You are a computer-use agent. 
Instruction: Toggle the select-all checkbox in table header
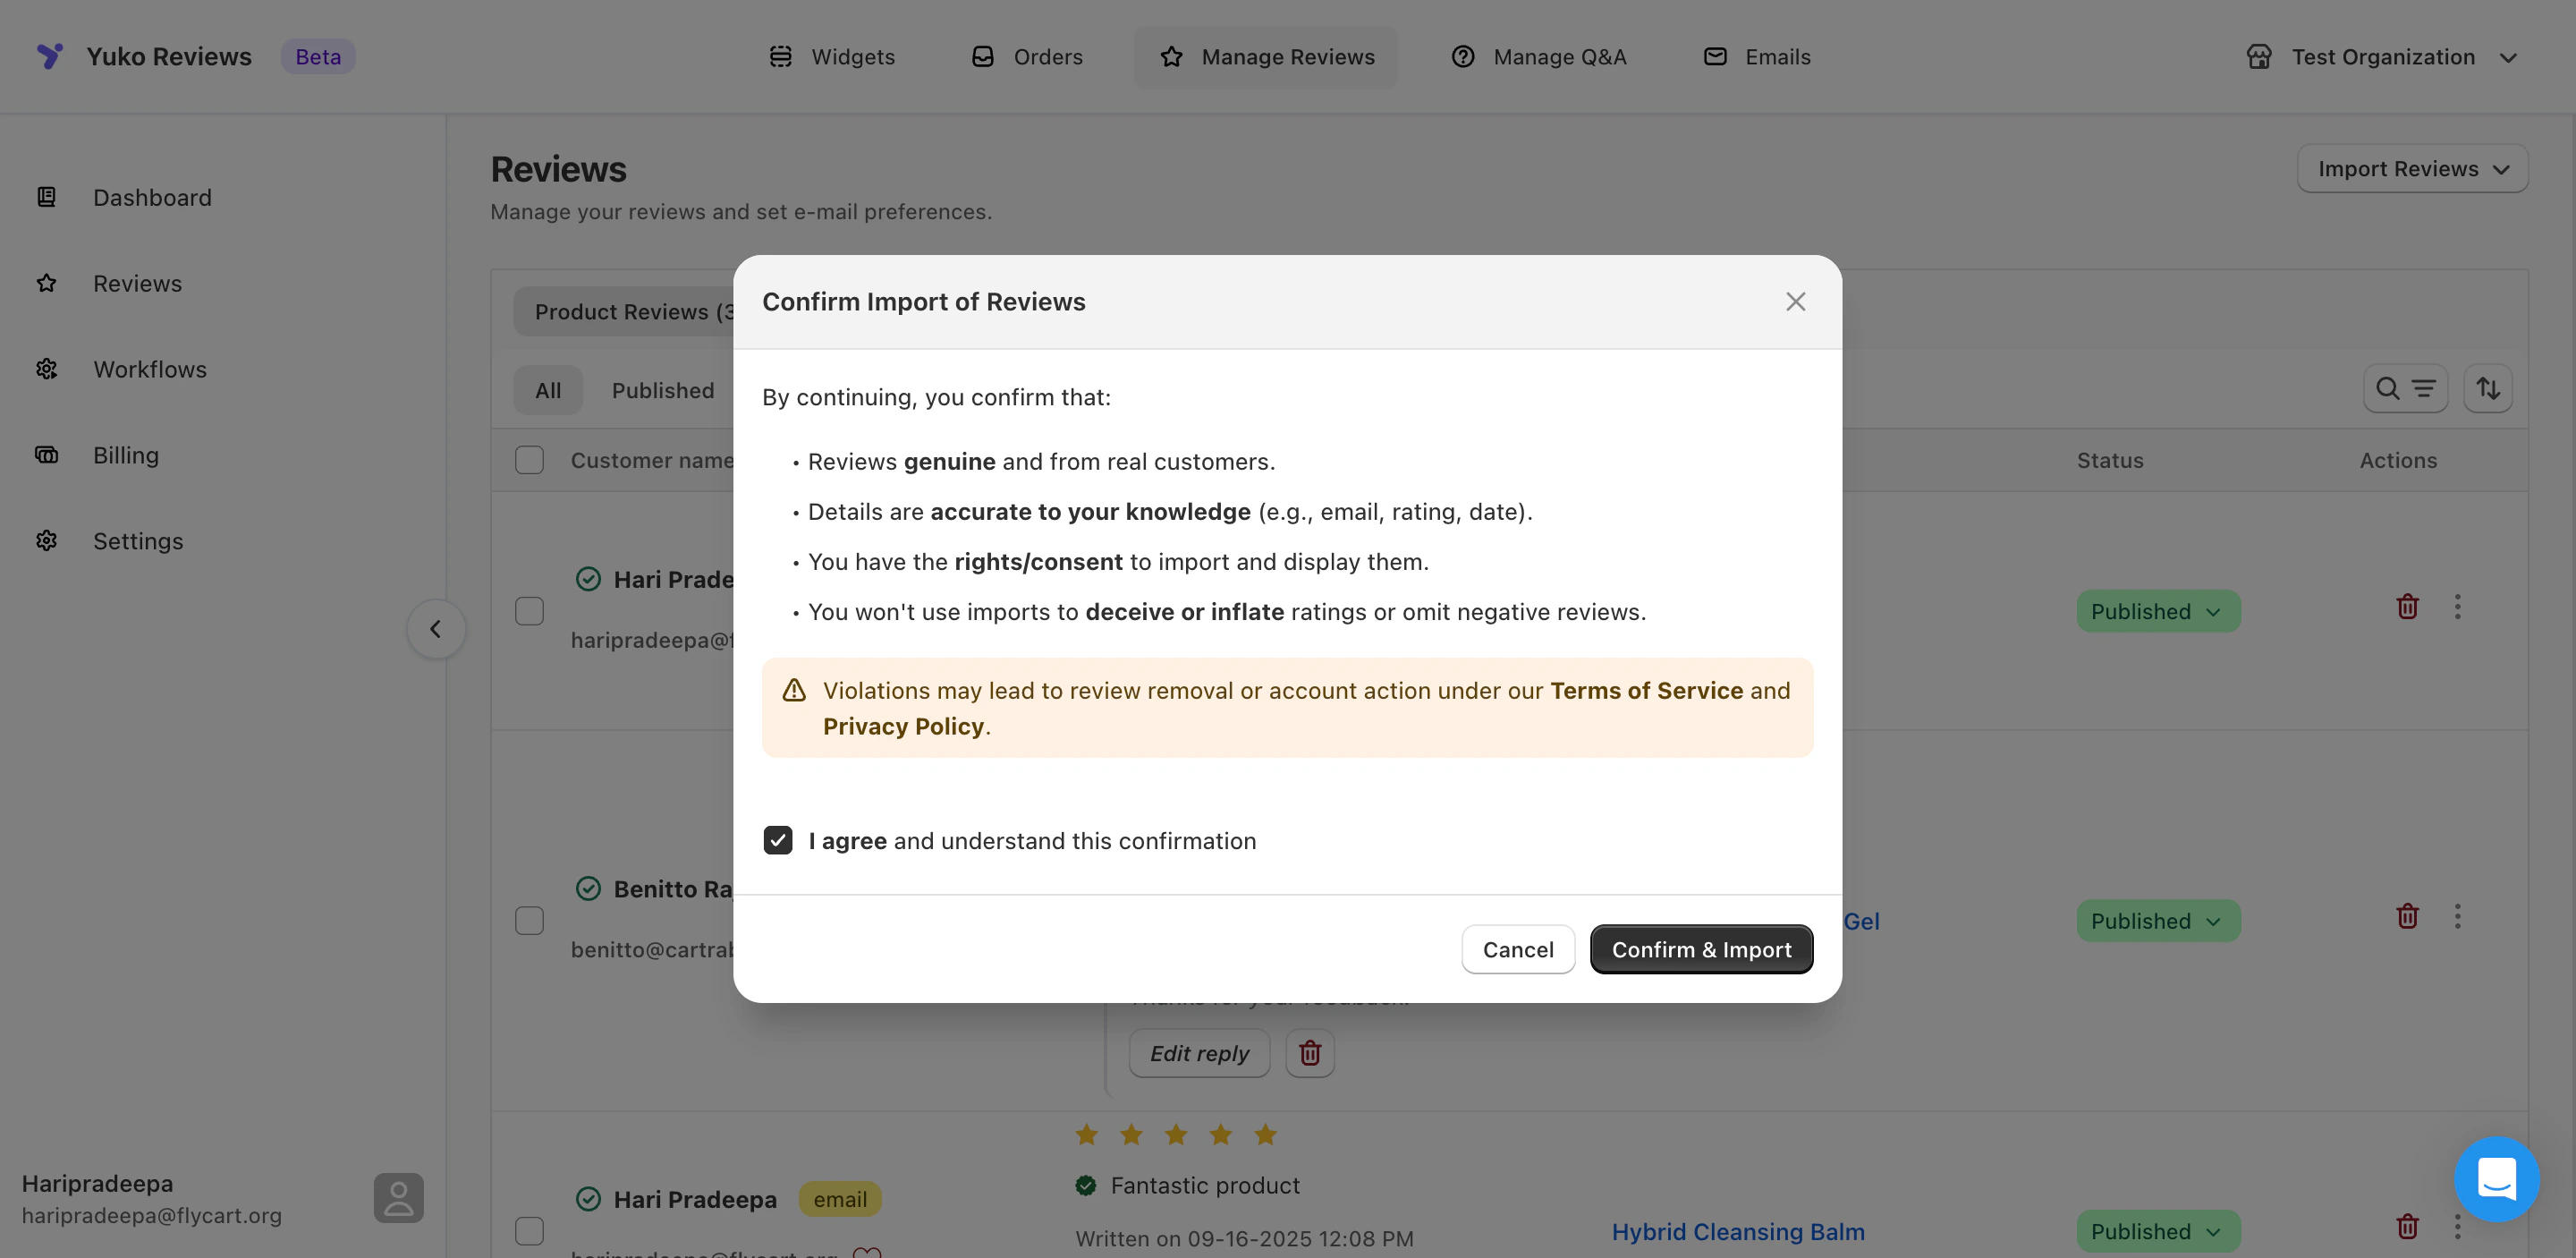point(529,460)
